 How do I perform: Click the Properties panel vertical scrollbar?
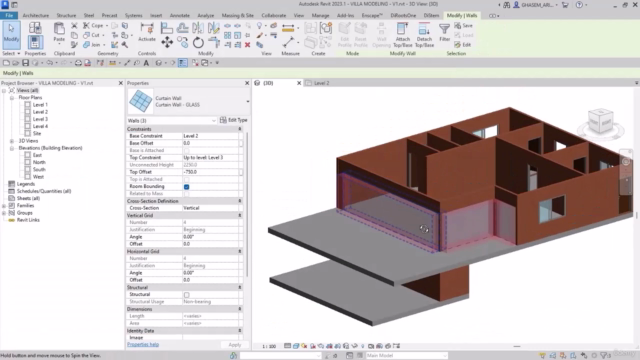point(247,204)
